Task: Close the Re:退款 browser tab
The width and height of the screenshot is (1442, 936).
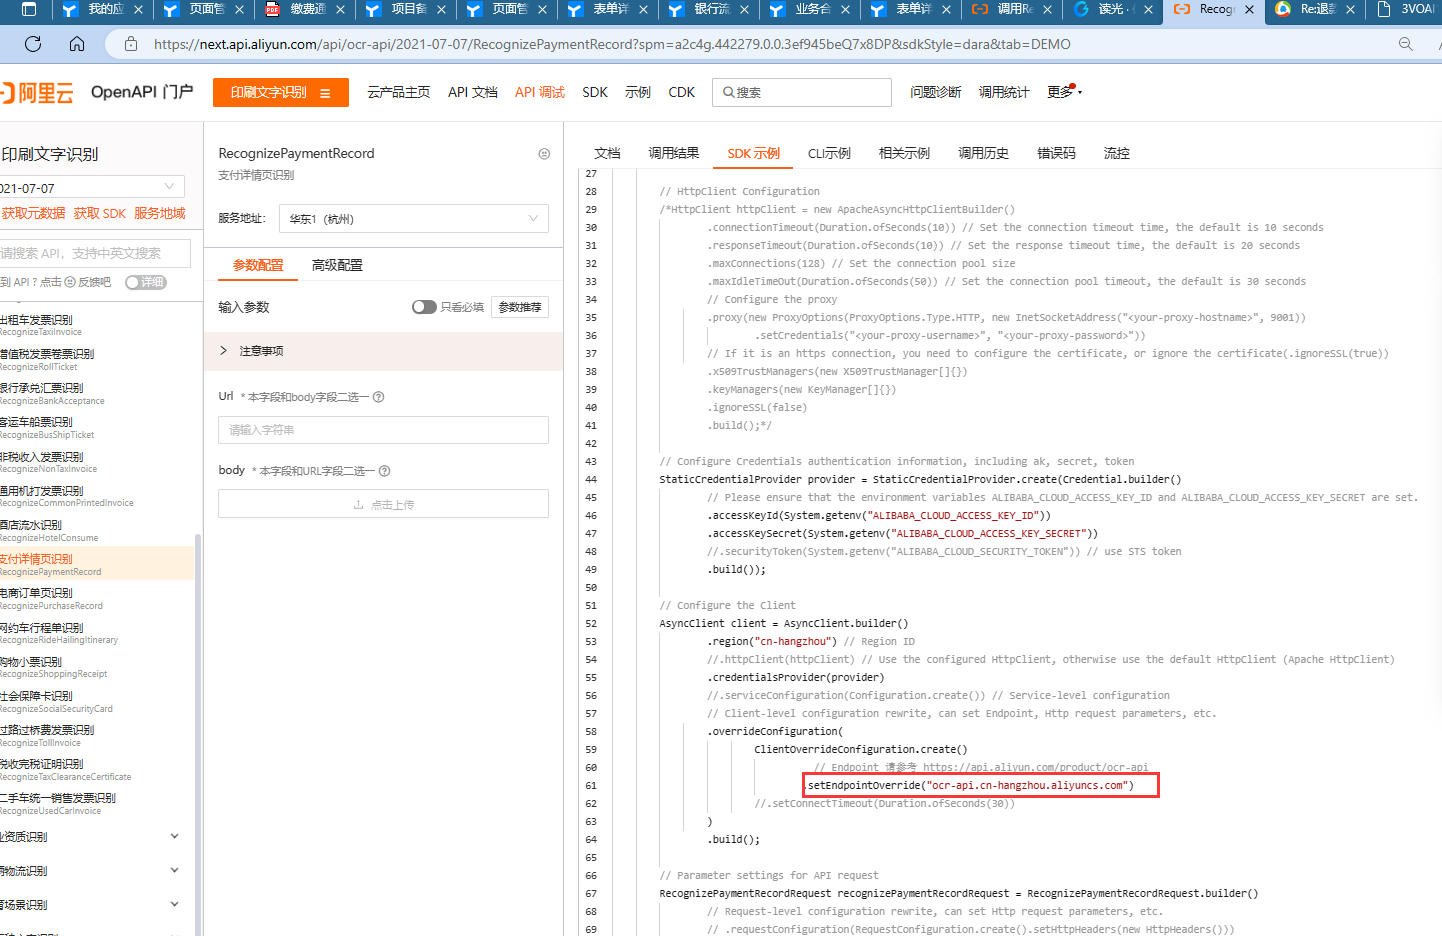Action: click(1350, 9)
